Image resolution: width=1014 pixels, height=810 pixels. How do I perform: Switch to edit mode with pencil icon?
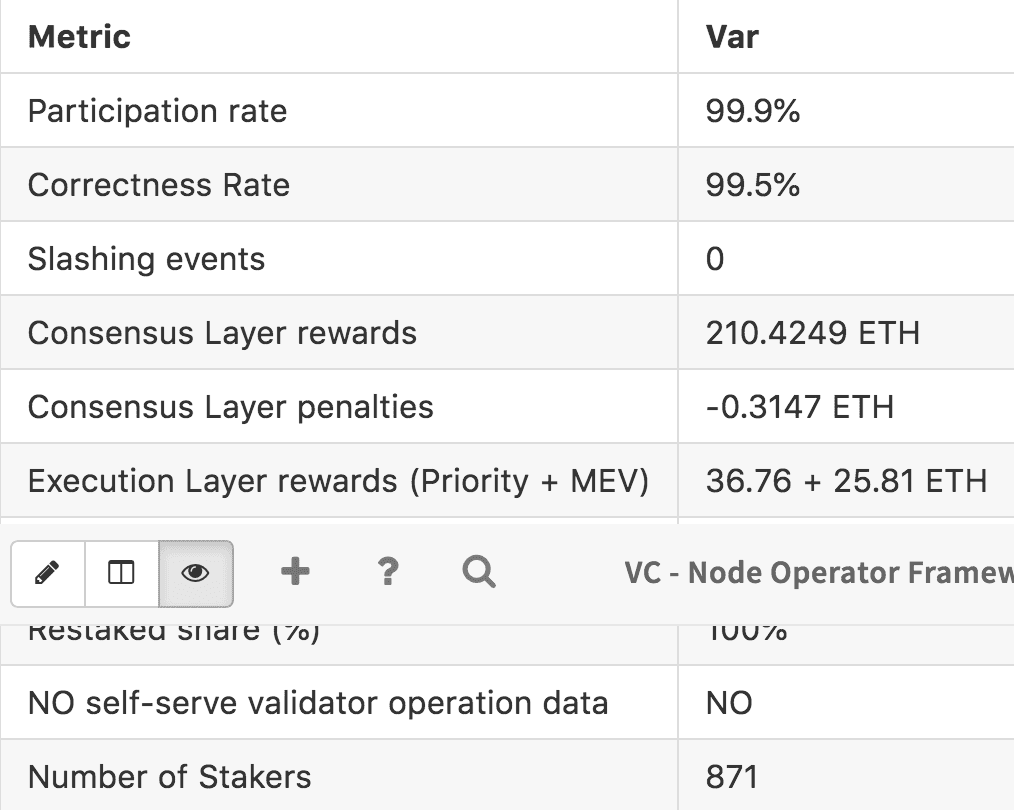pyautogui.click(x=47, y=573)
